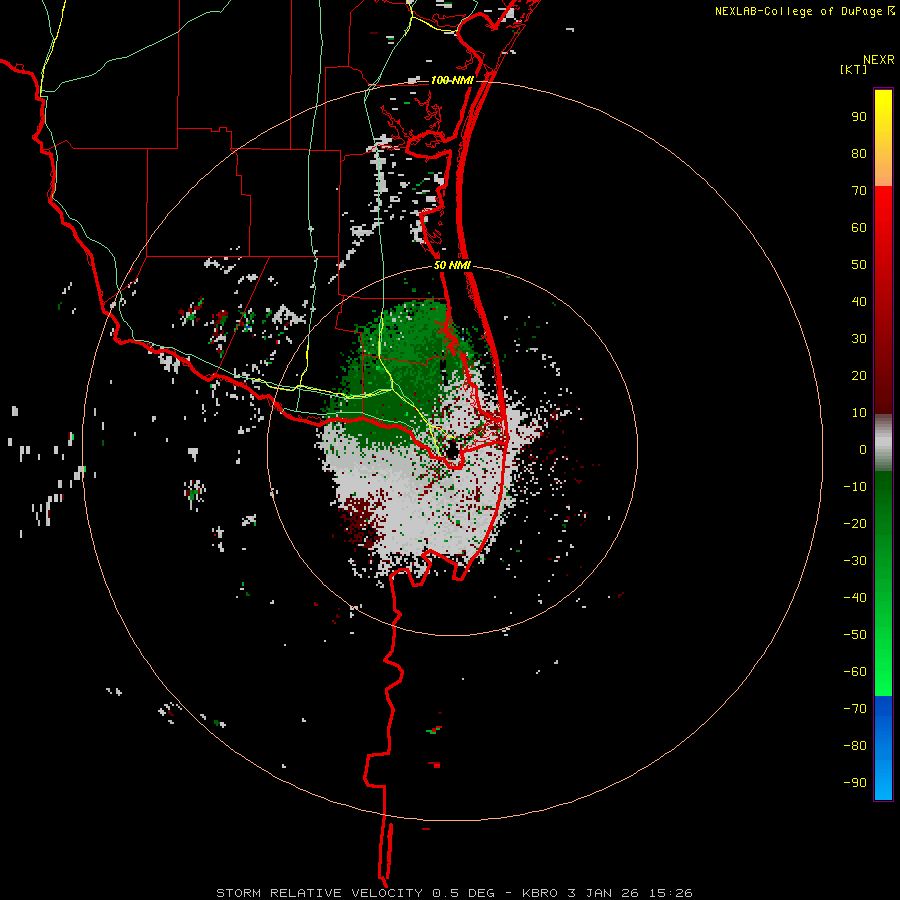Click the -80 value on the velocity scale
The width and height of the screenshot is (900, 900).
tap(855, 746)
